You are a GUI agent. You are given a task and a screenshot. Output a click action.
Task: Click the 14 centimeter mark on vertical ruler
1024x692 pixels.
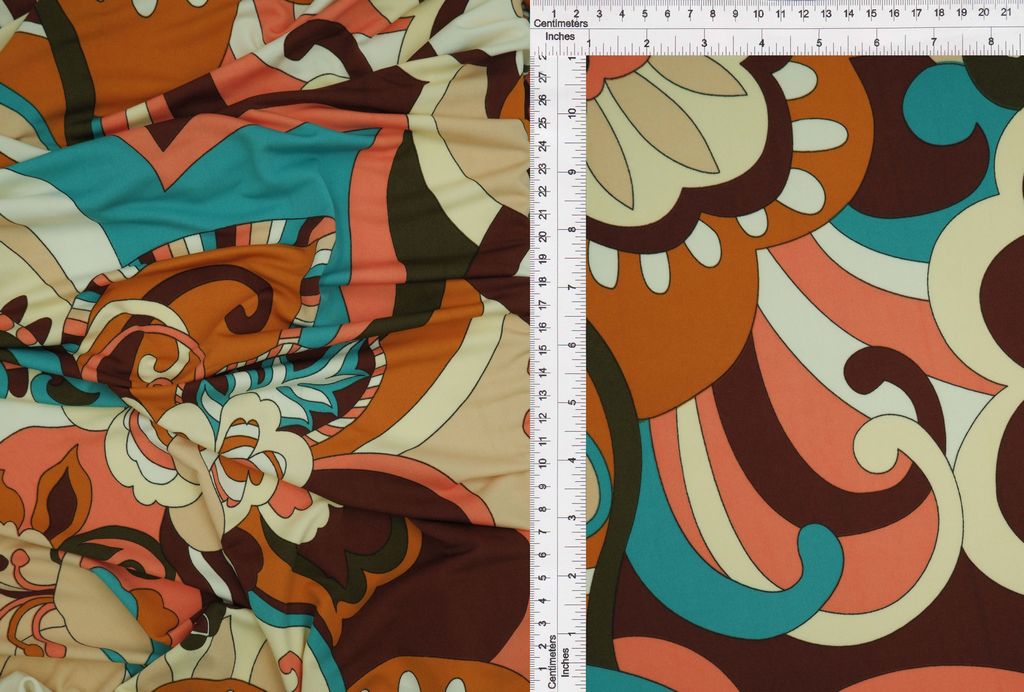pos(541,372)
